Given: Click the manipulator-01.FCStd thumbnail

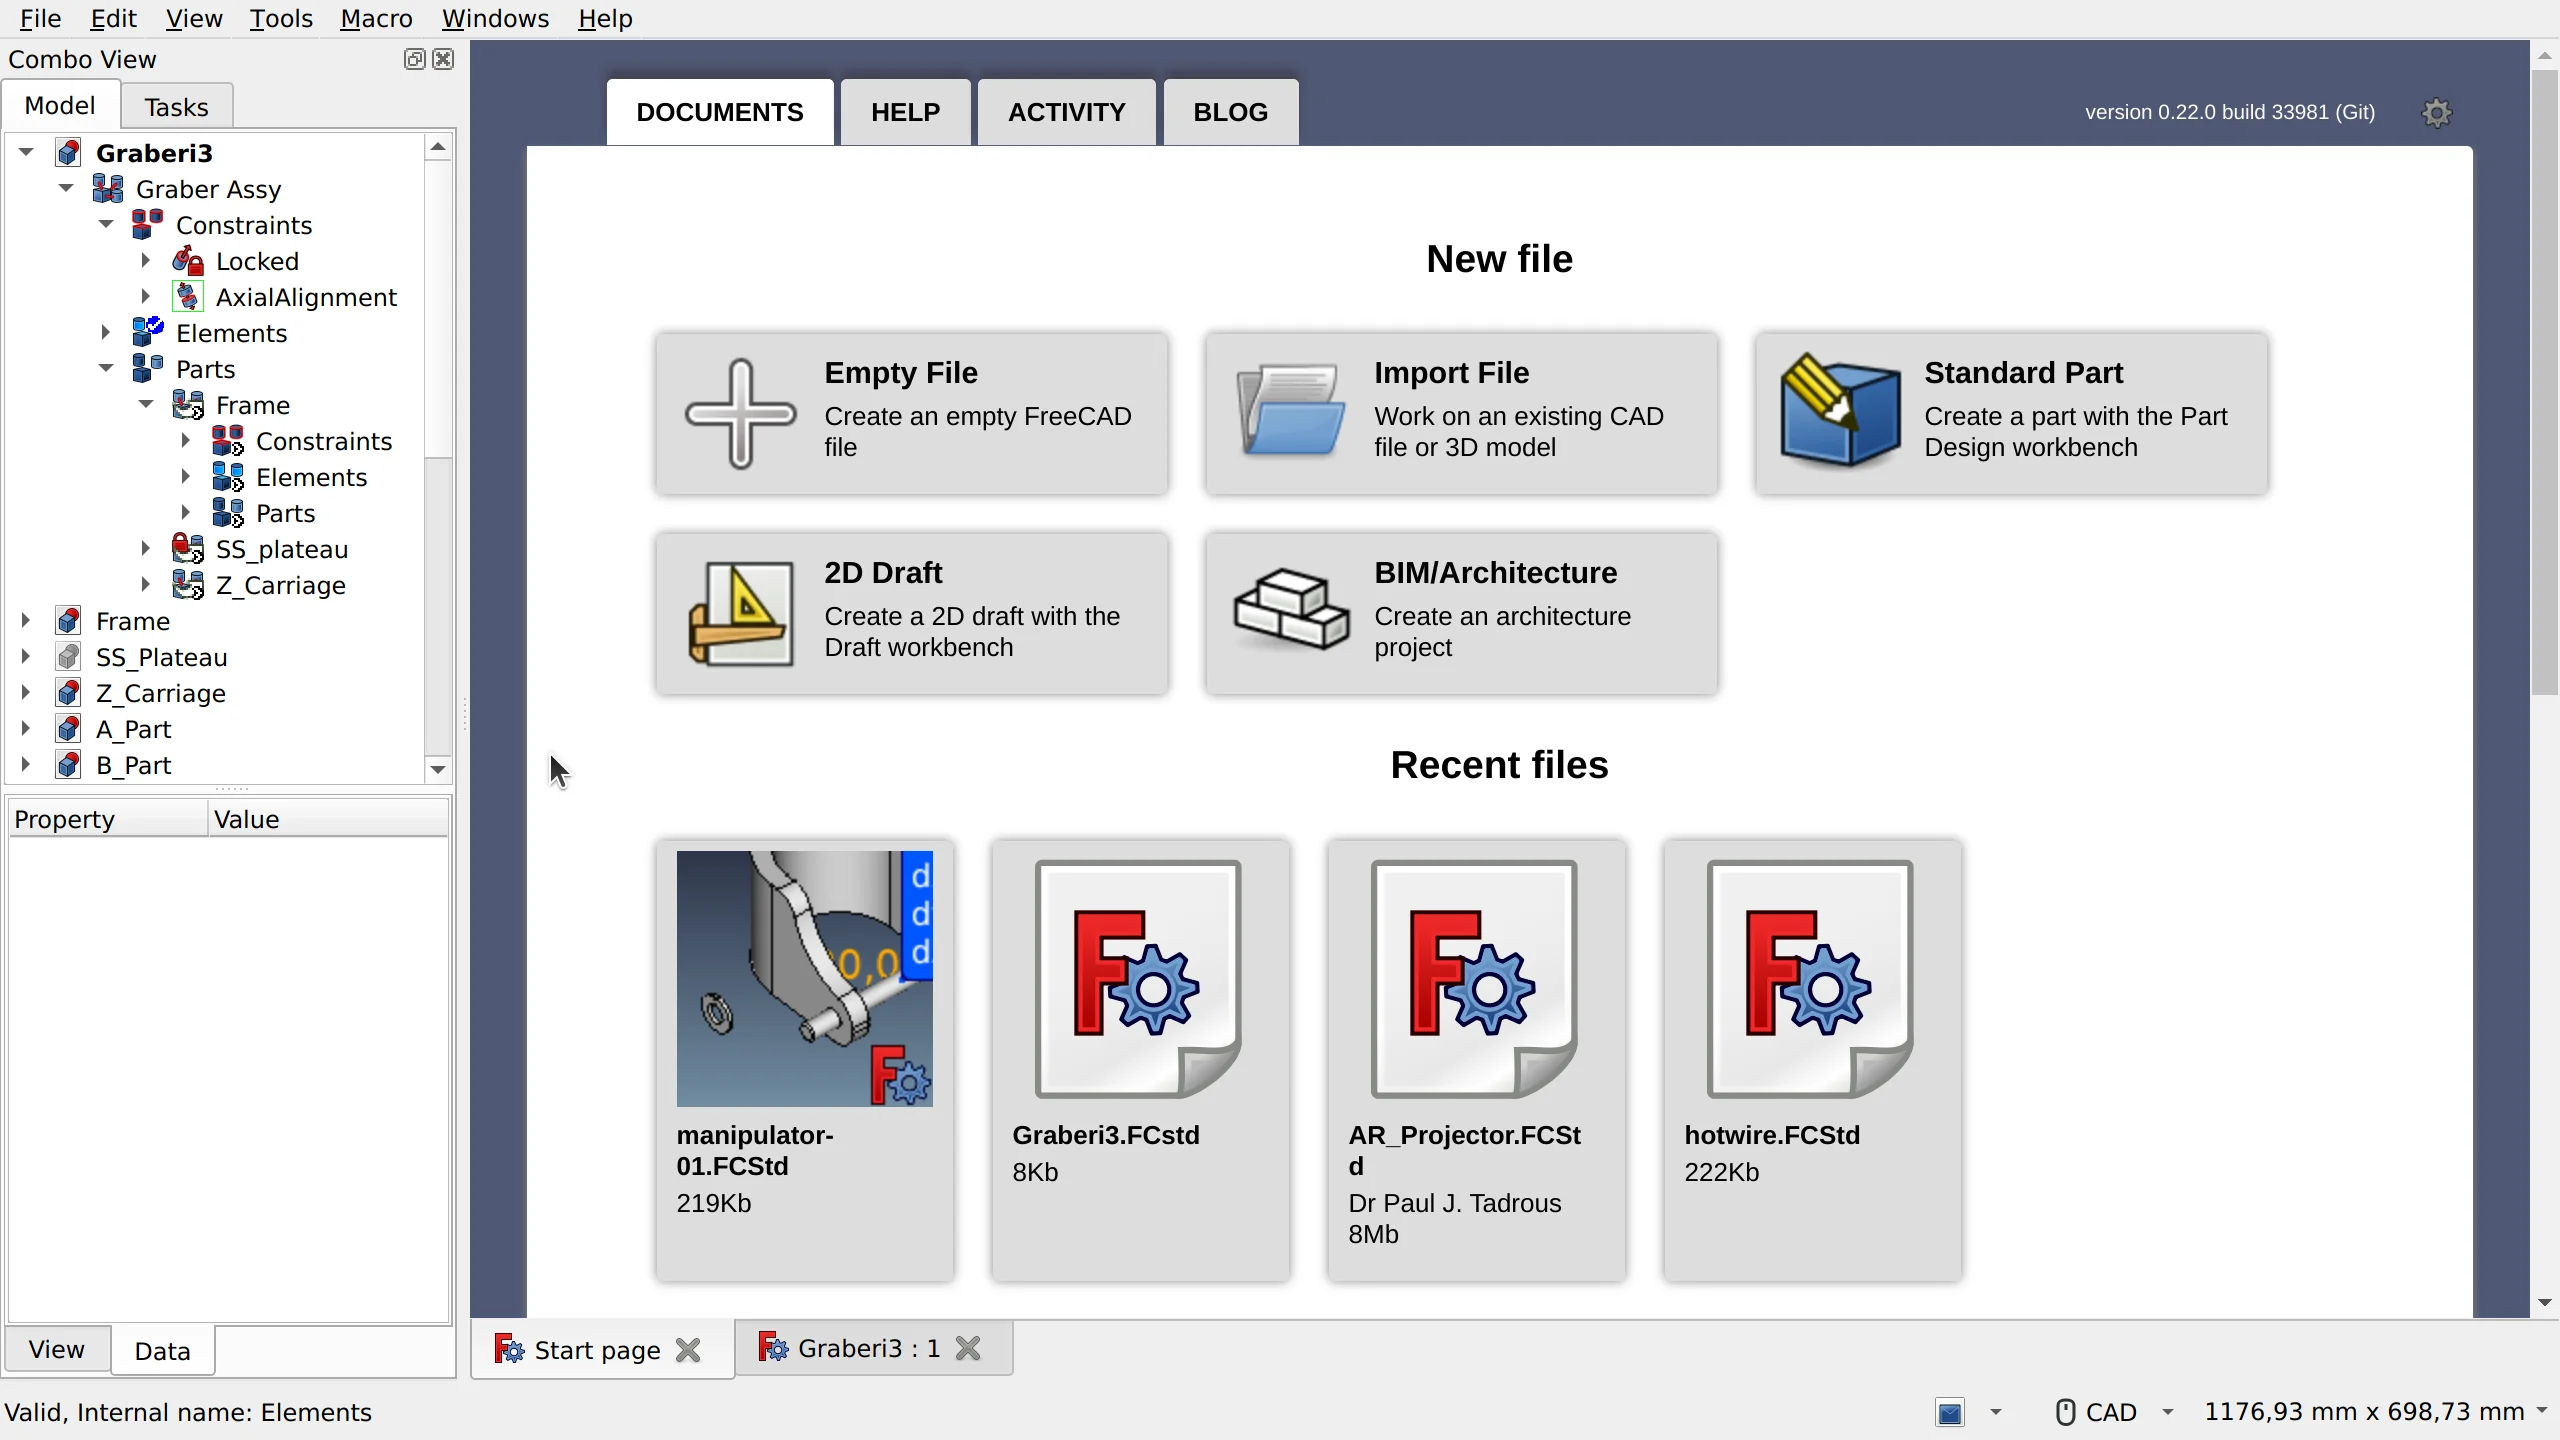Looking at the screenshot, I should click(805, 979).
